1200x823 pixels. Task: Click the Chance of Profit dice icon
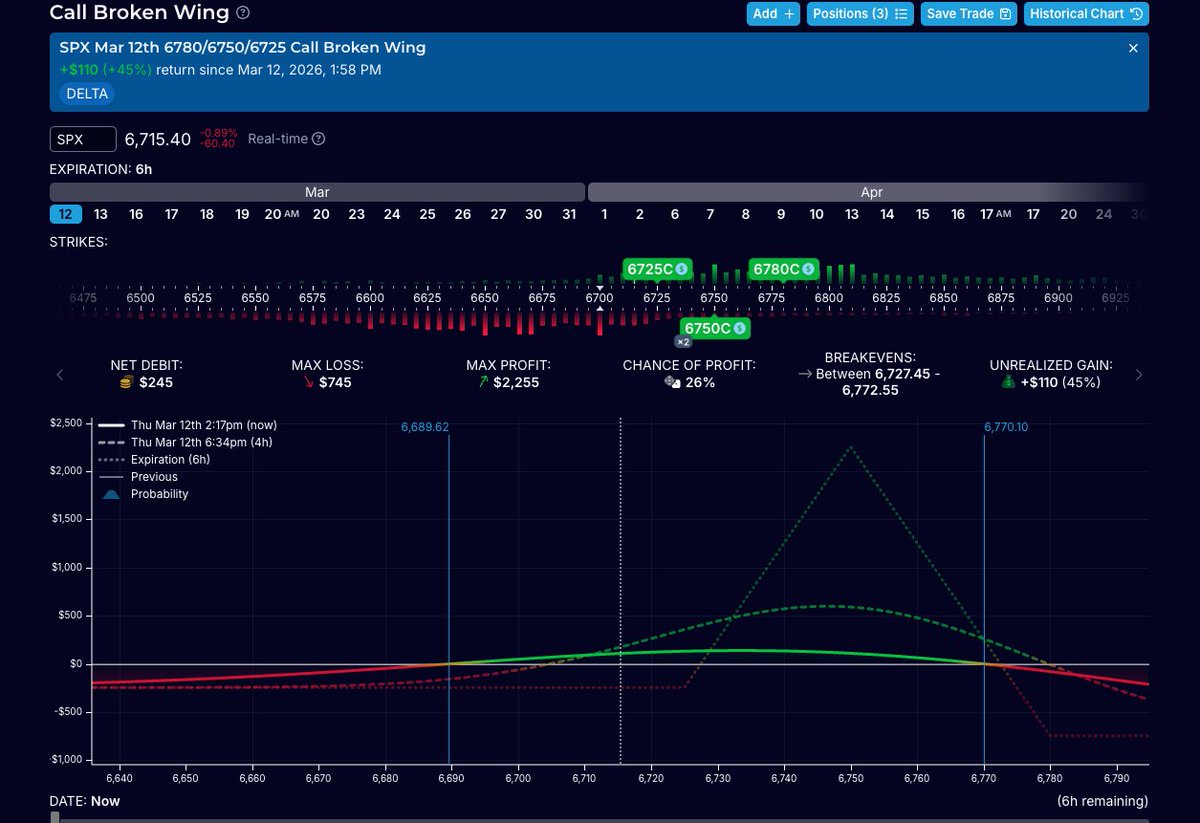[x=672, y=382]
